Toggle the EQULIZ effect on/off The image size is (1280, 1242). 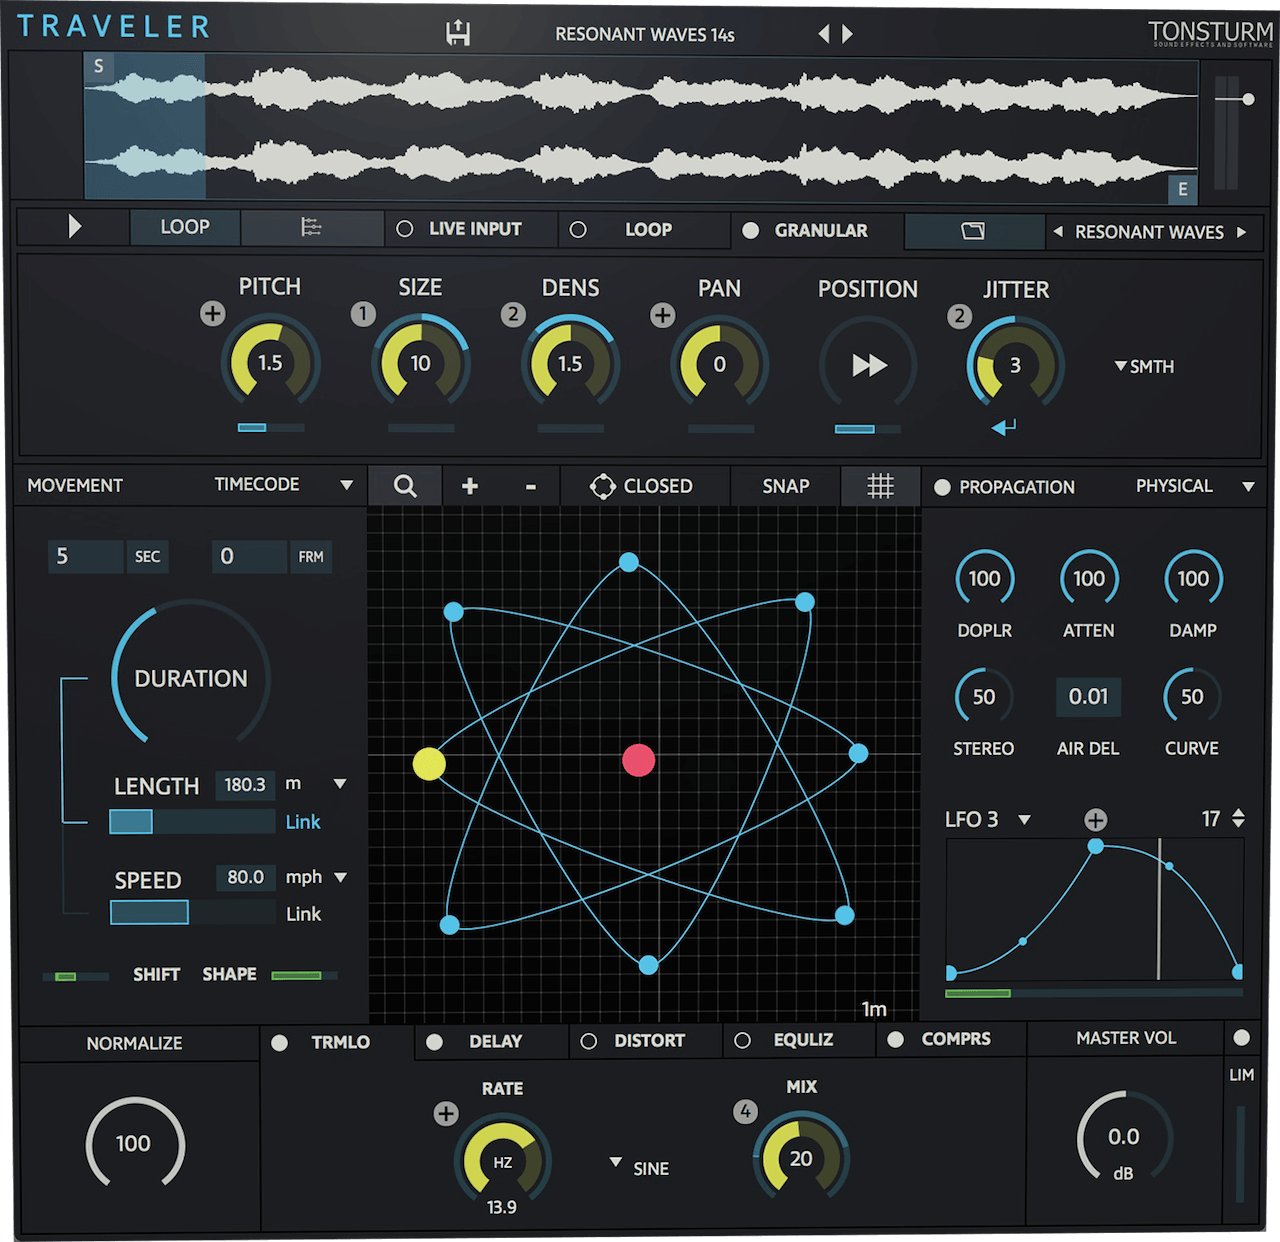(x=742, y=1040)
